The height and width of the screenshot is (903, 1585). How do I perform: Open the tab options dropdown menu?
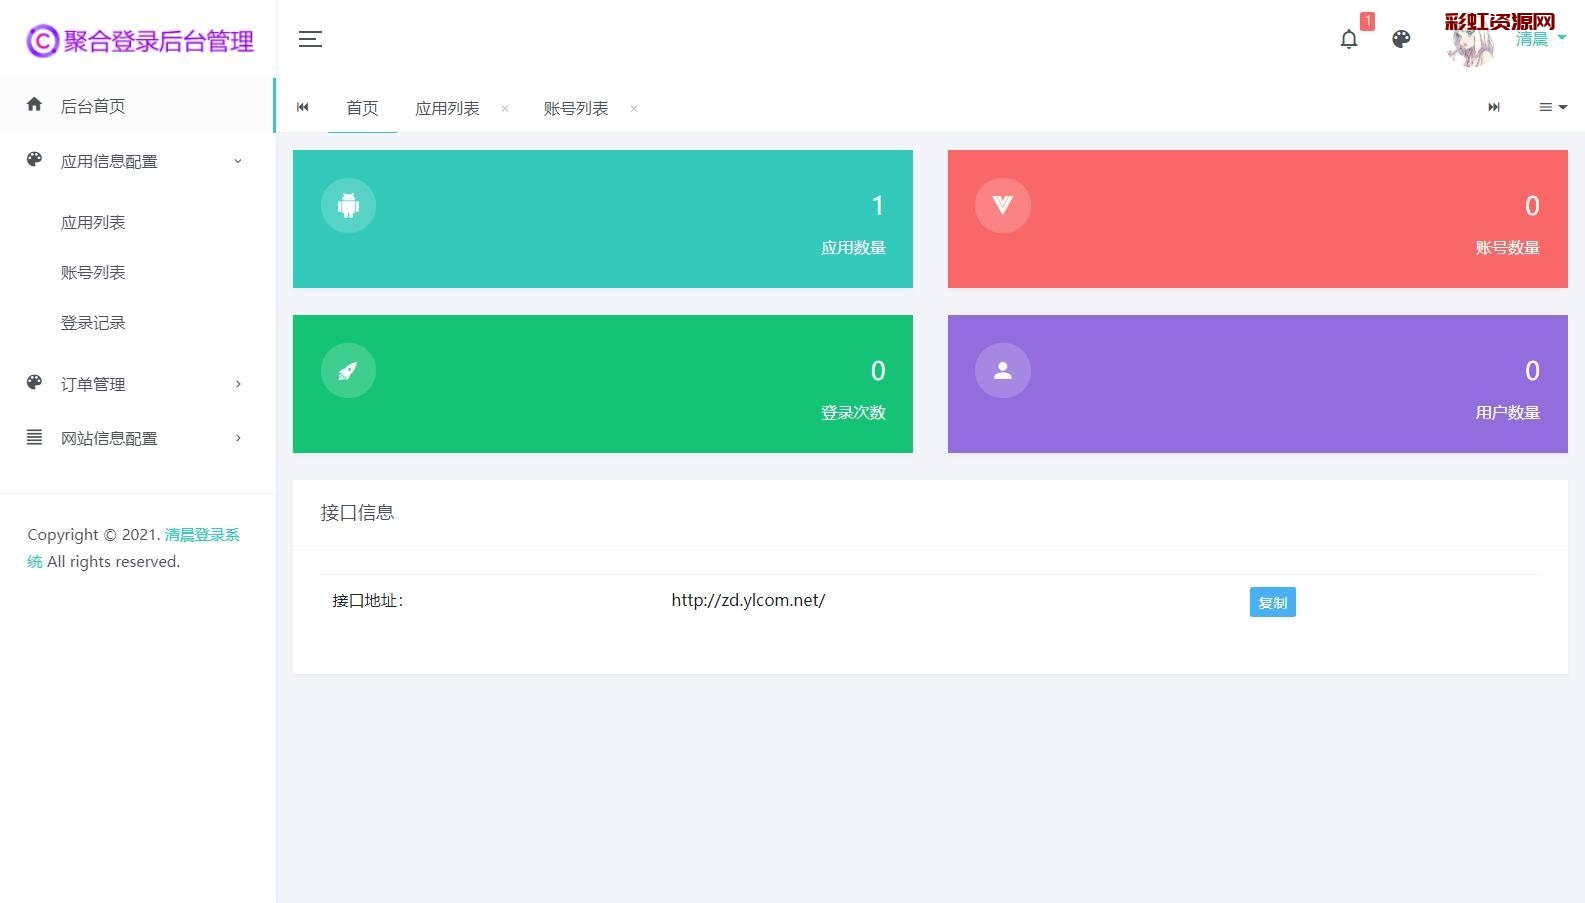coord(1552,107)
